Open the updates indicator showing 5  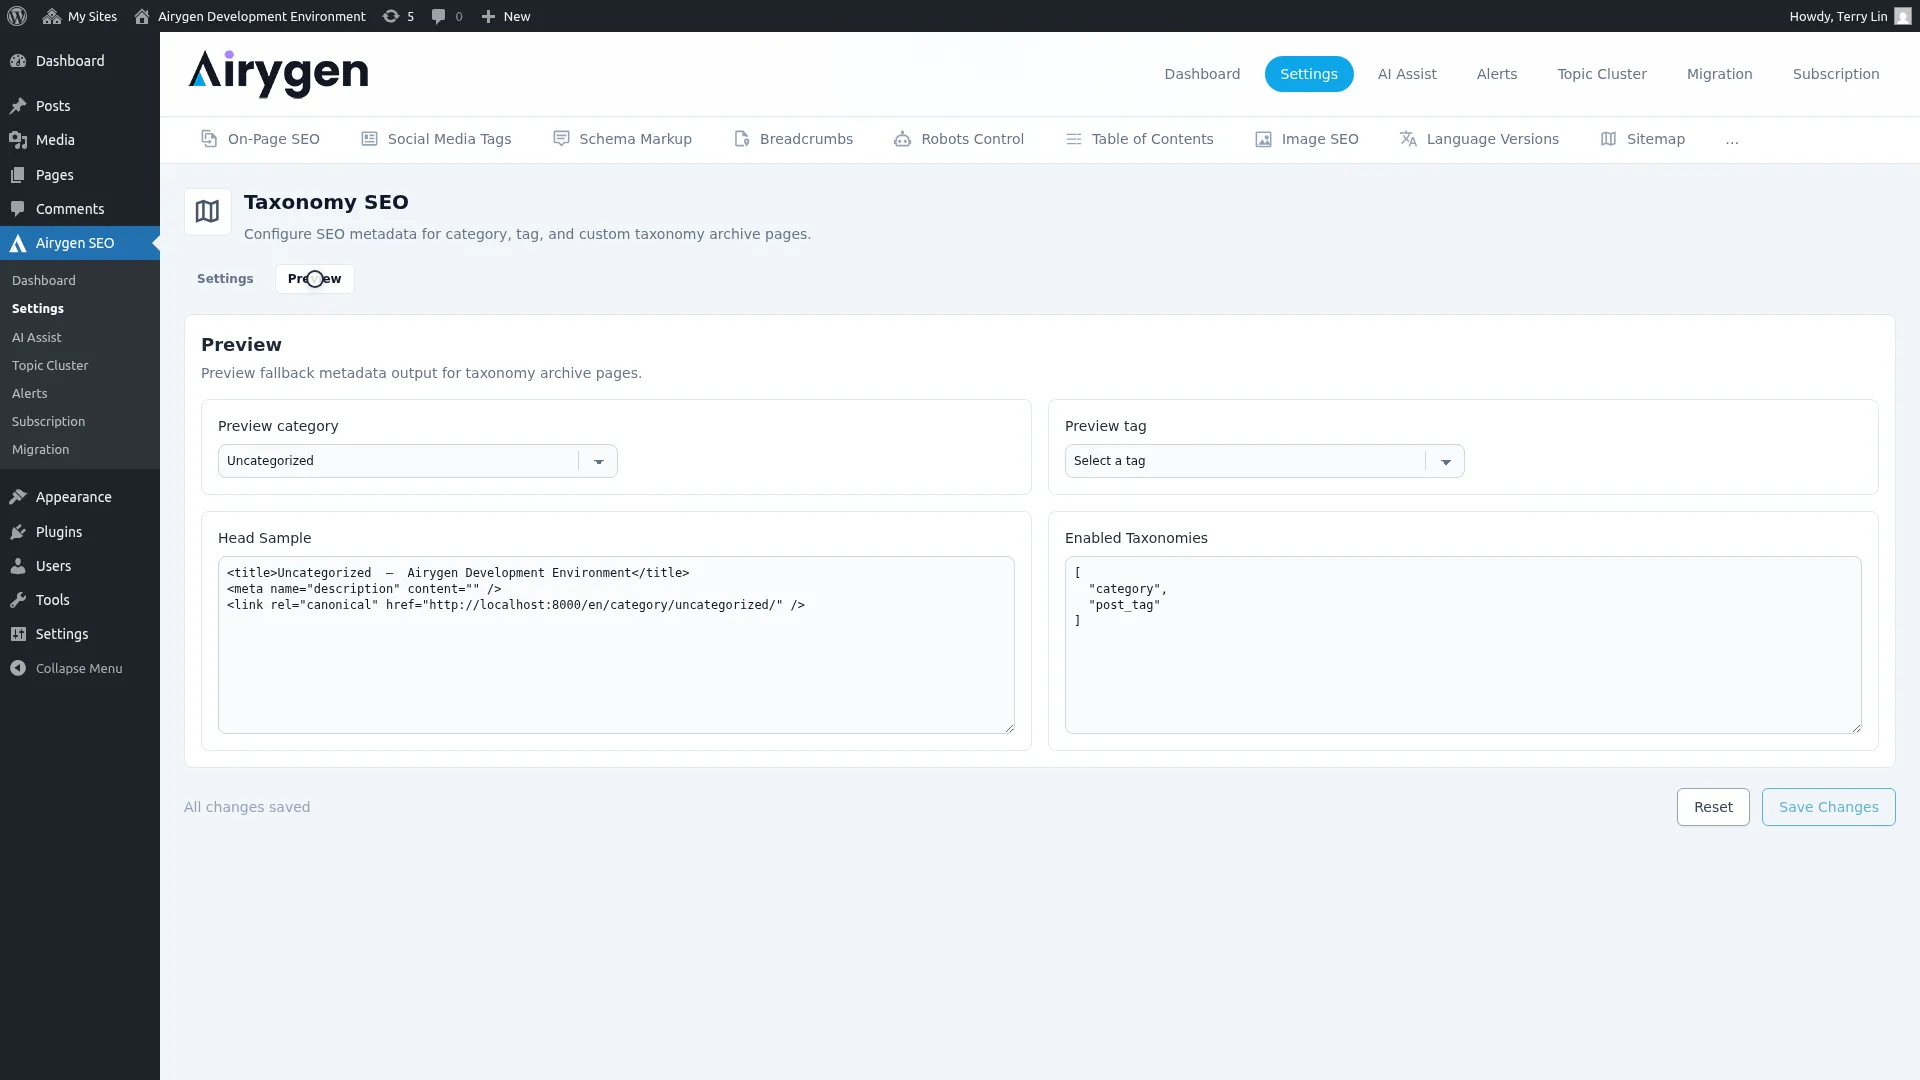398,16
